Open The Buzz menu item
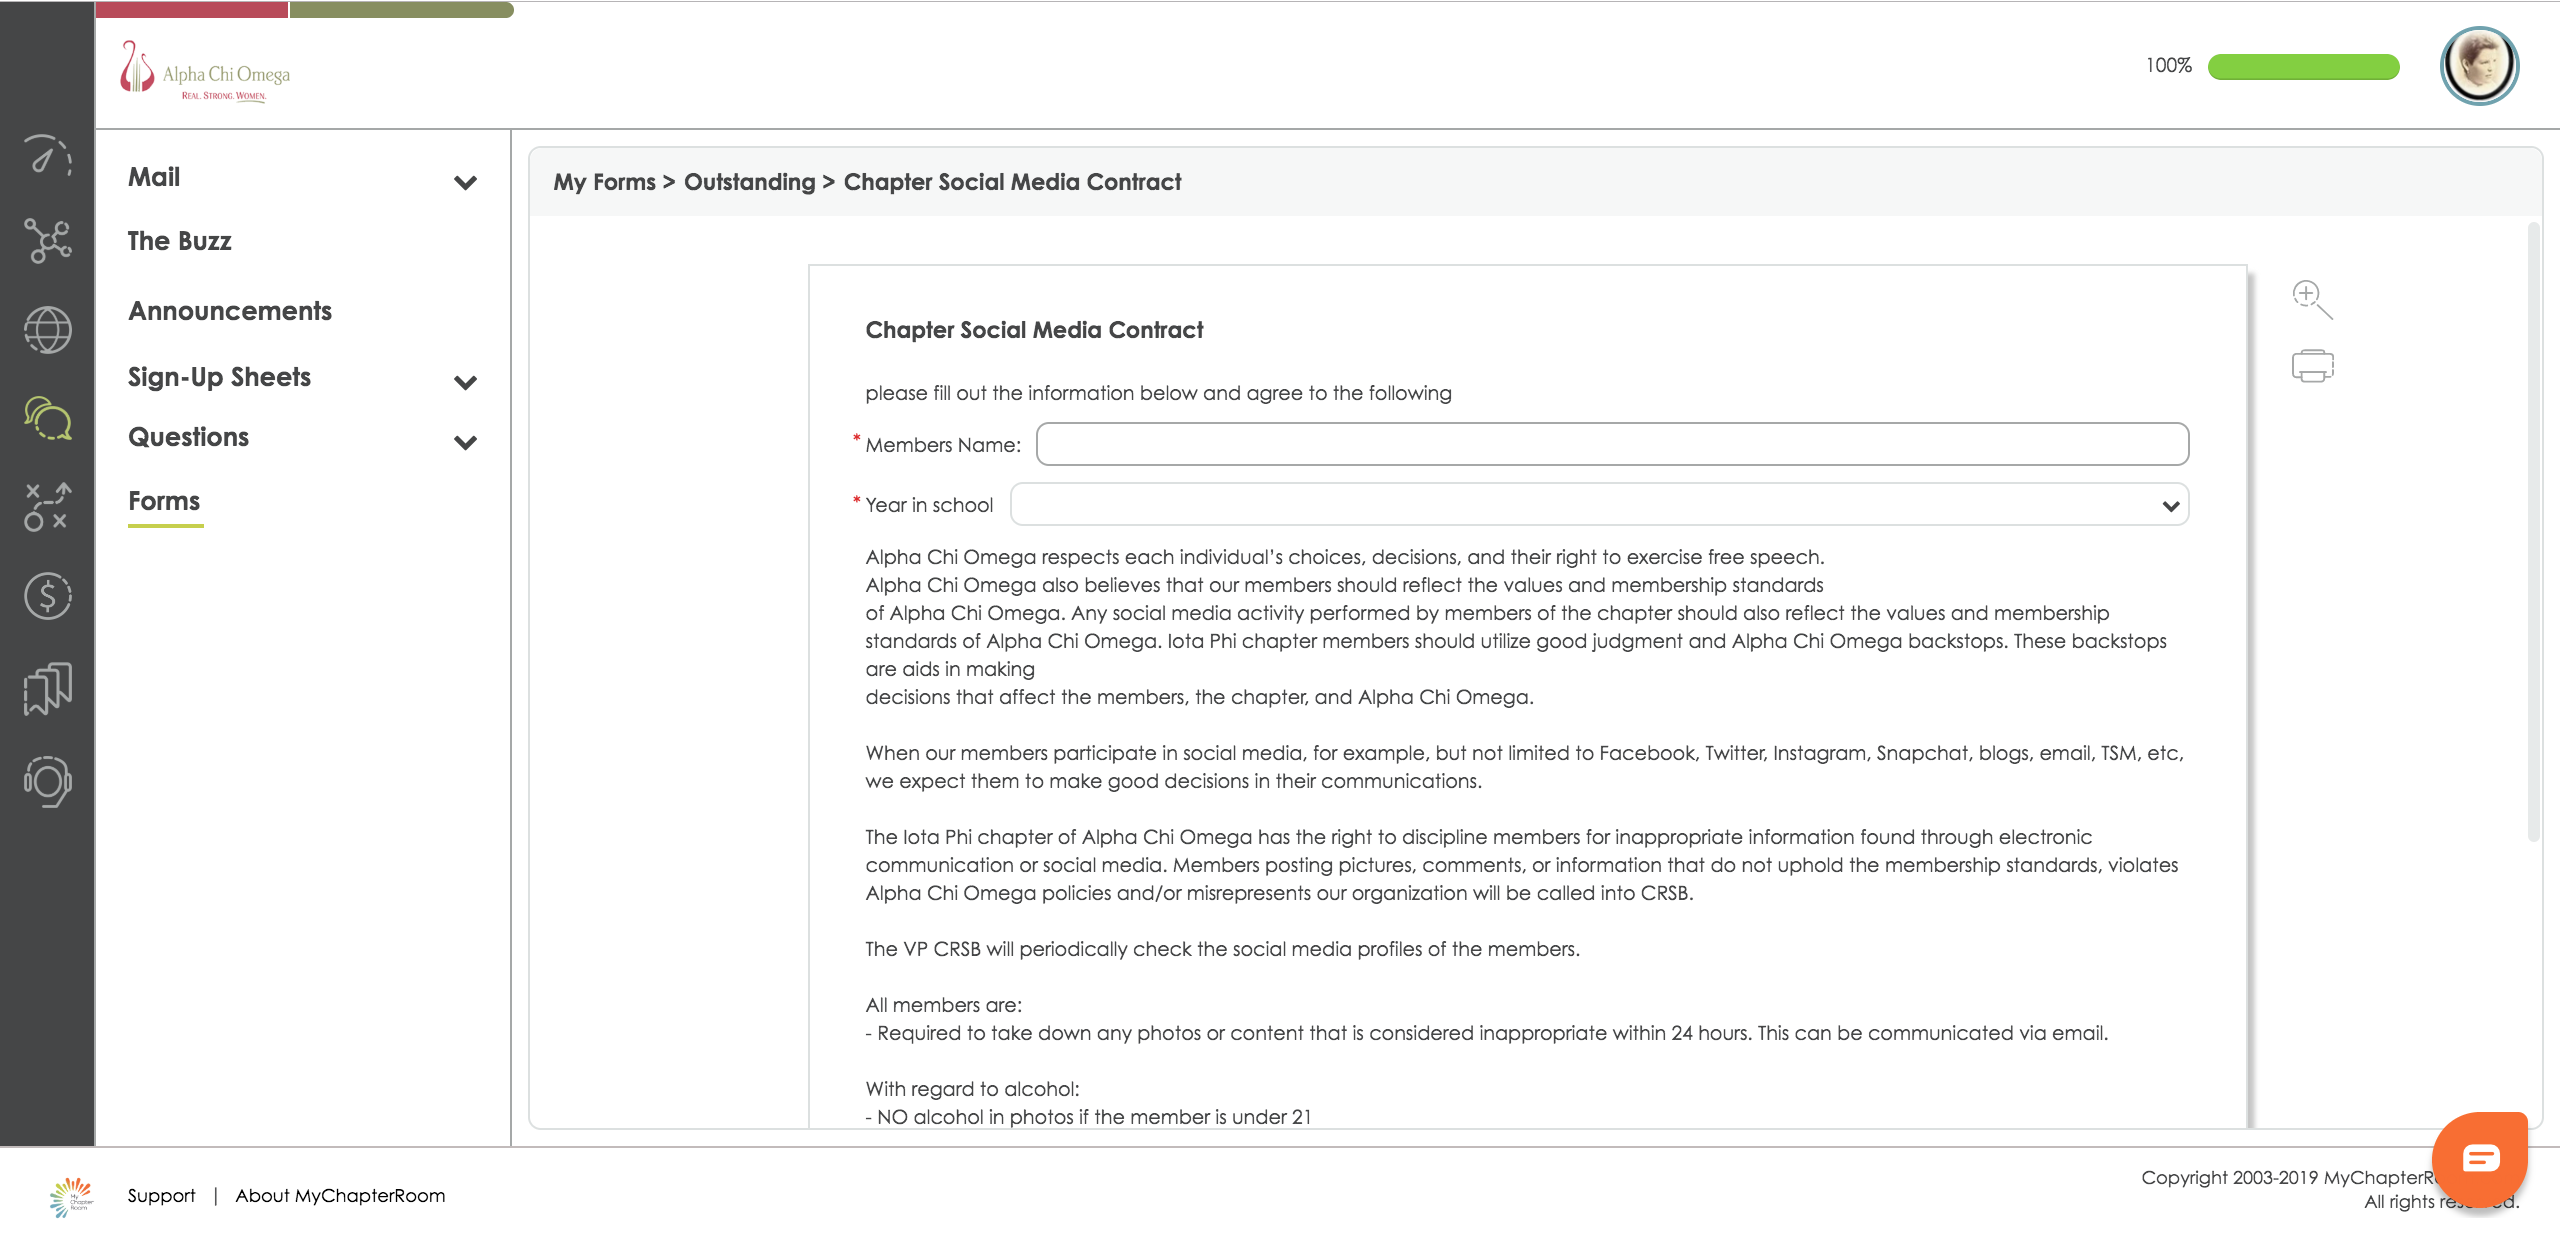The height and width of the screenshot is (1242, 2560). [x=180, y=241]
